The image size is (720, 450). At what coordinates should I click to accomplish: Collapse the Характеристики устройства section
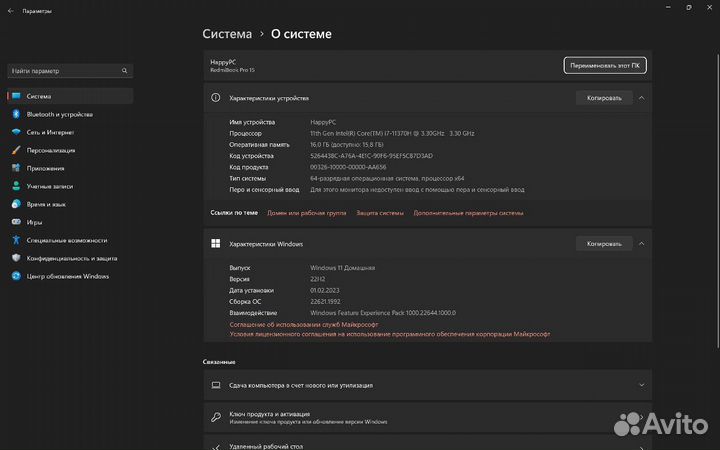641,98
